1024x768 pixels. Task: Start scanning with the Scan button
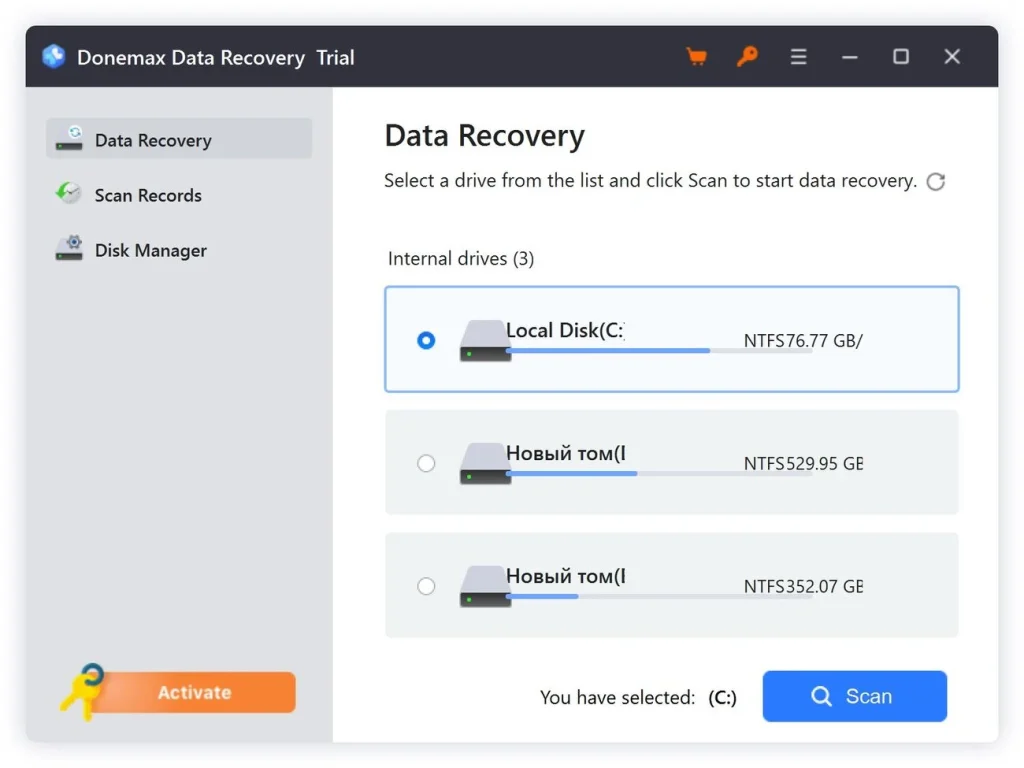(854, 696)
